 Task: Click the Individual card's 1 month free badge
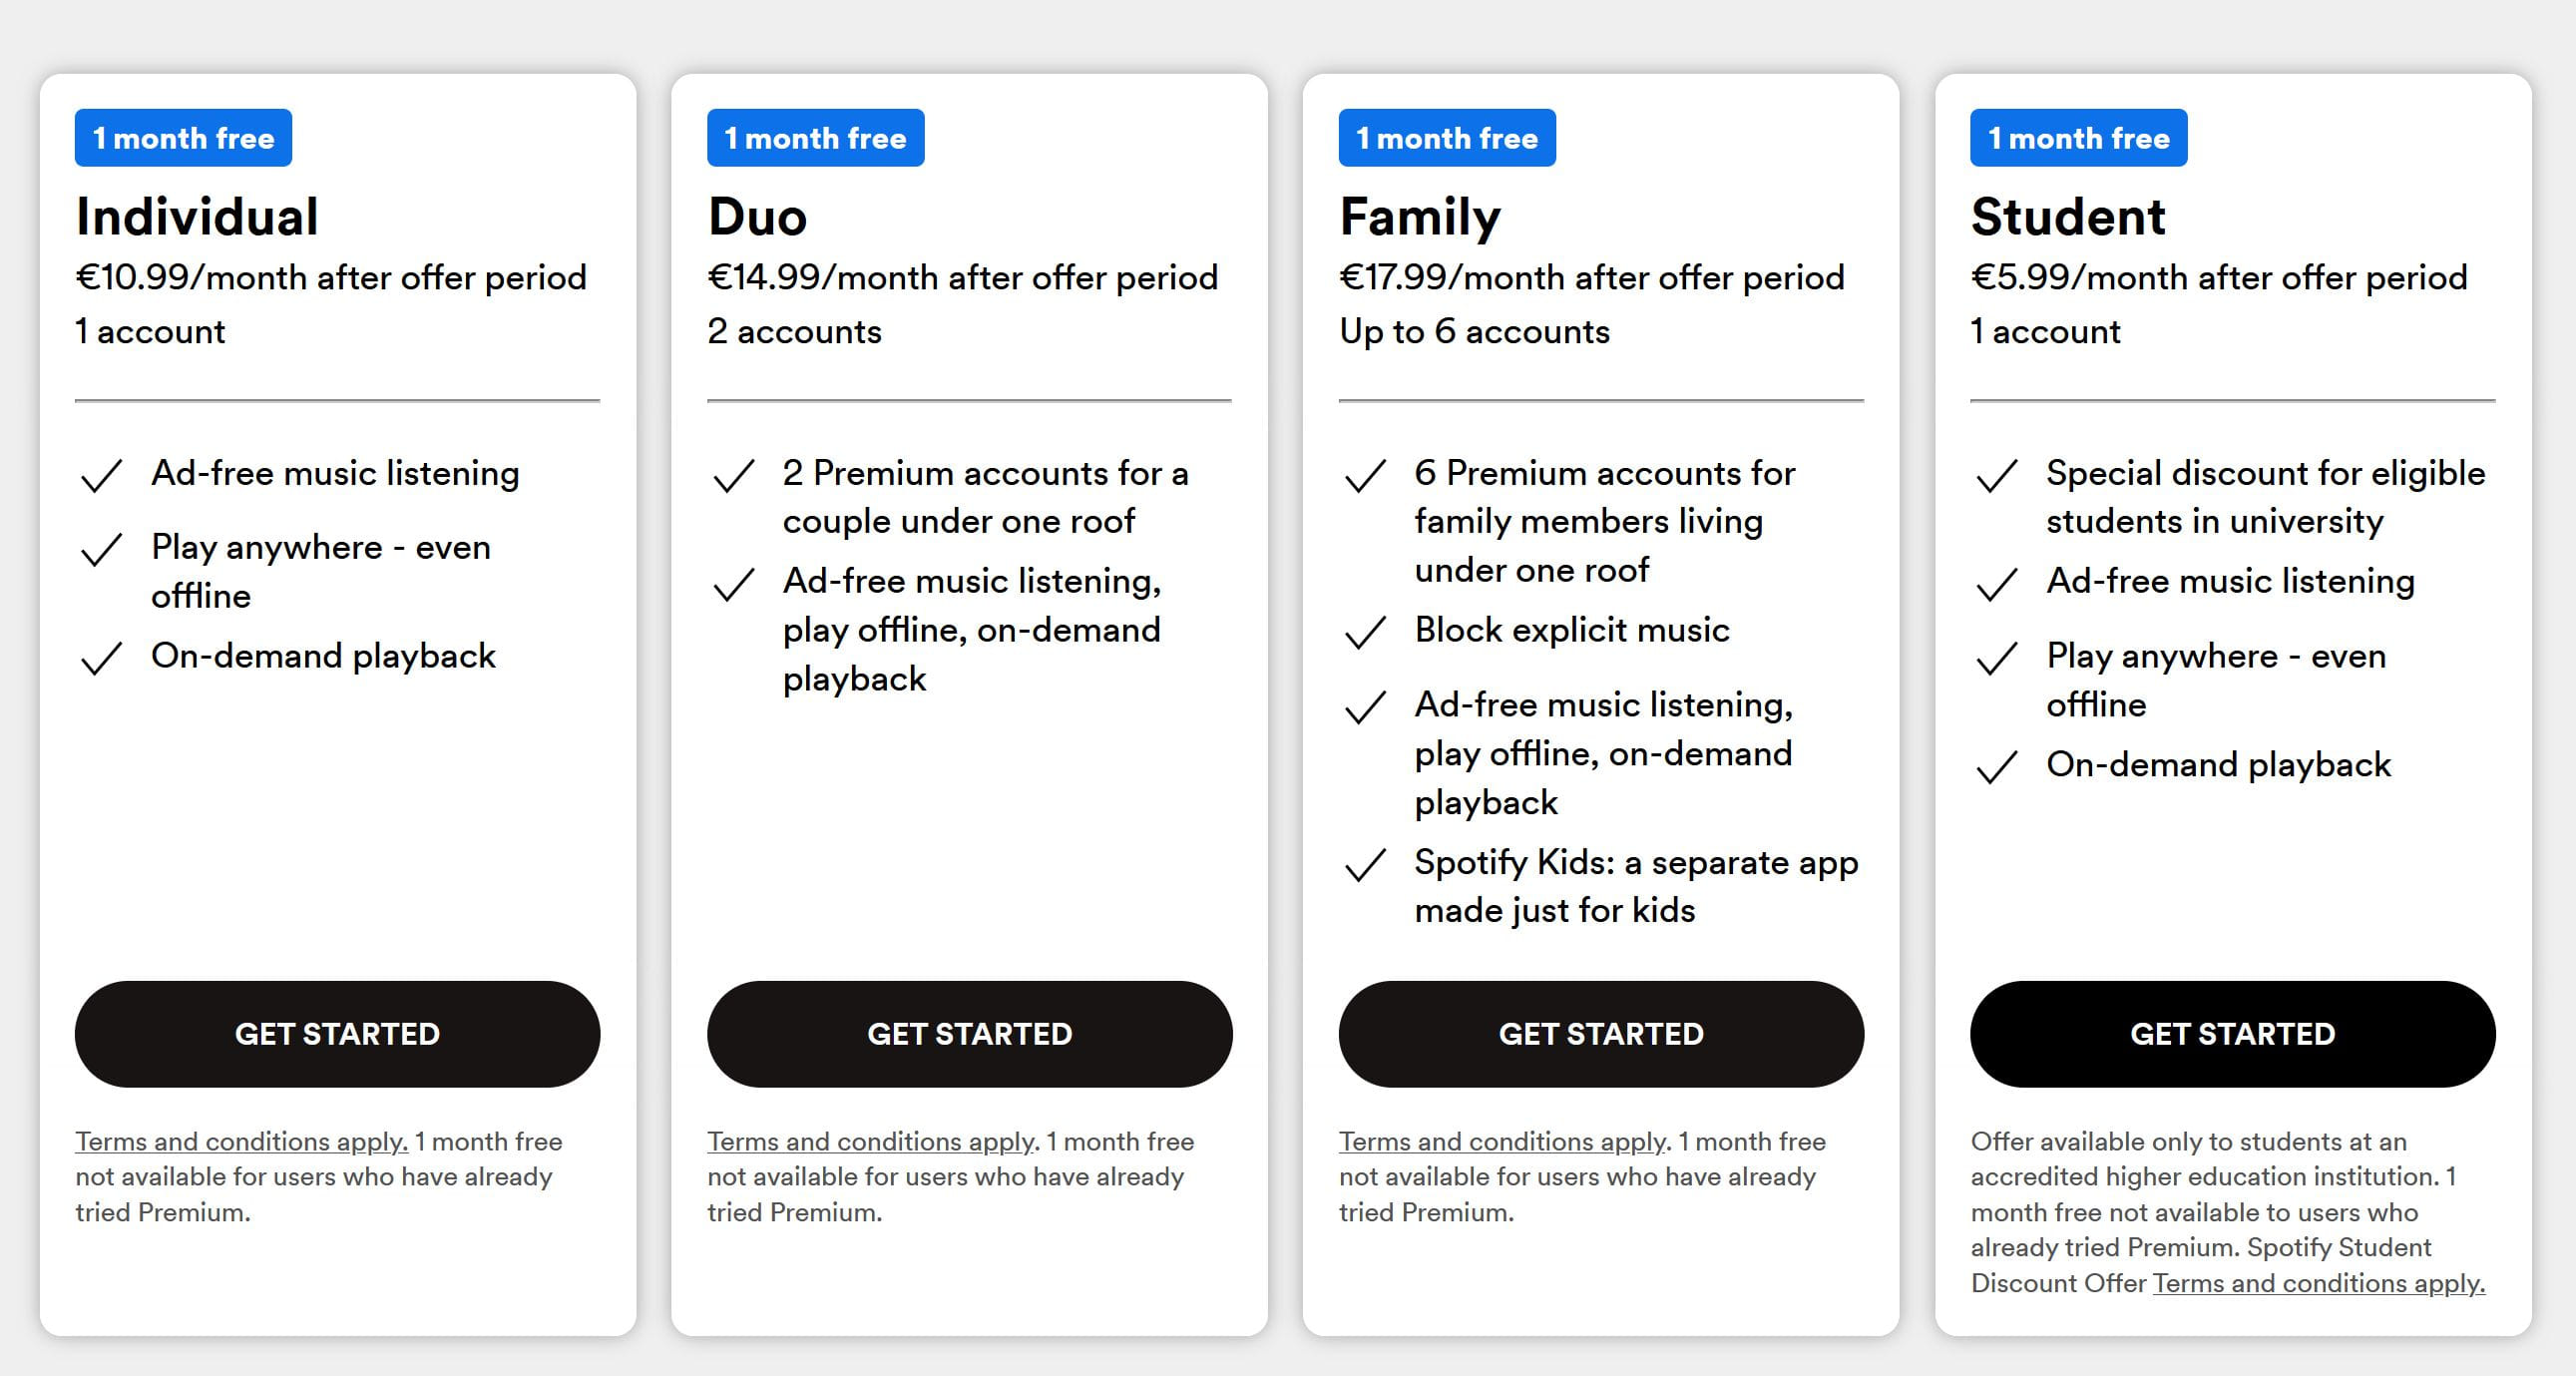coord(183,138)
